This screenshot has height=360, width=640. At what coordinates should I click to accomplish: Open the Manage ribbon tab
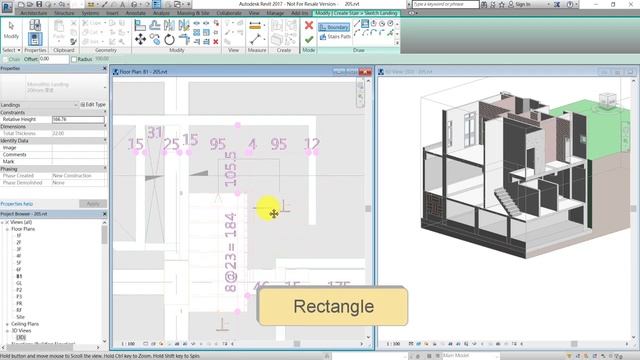click(x=275, y=13)
